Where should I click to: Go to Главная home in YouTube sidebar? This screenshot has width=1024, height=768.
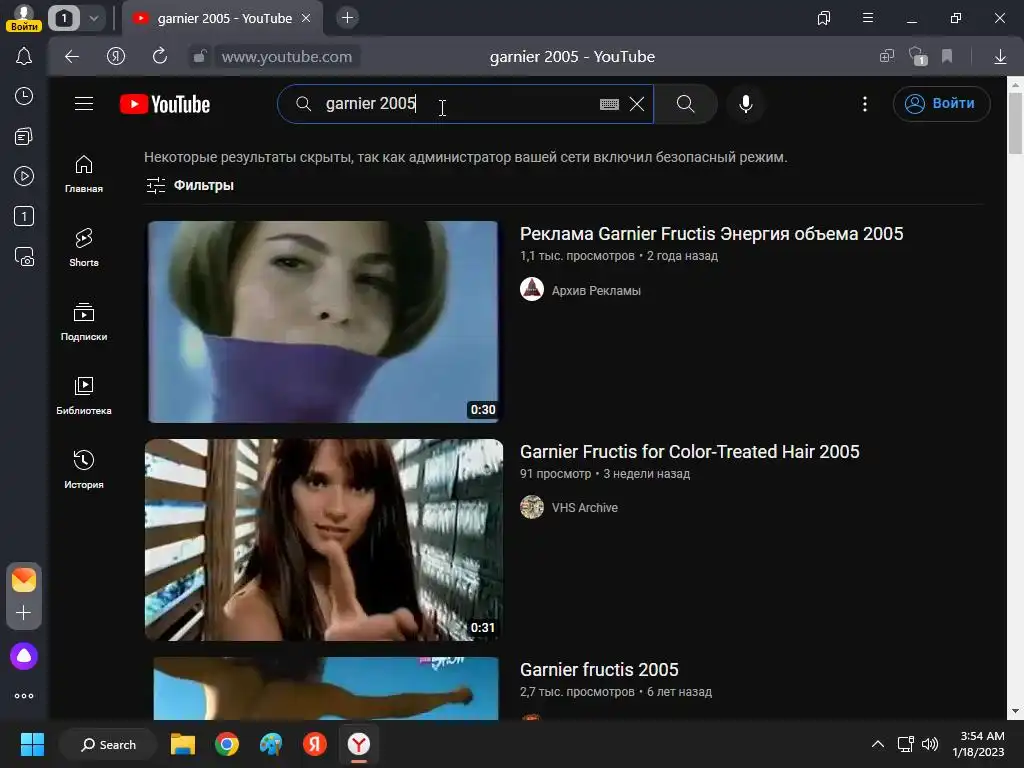(84, 174)
